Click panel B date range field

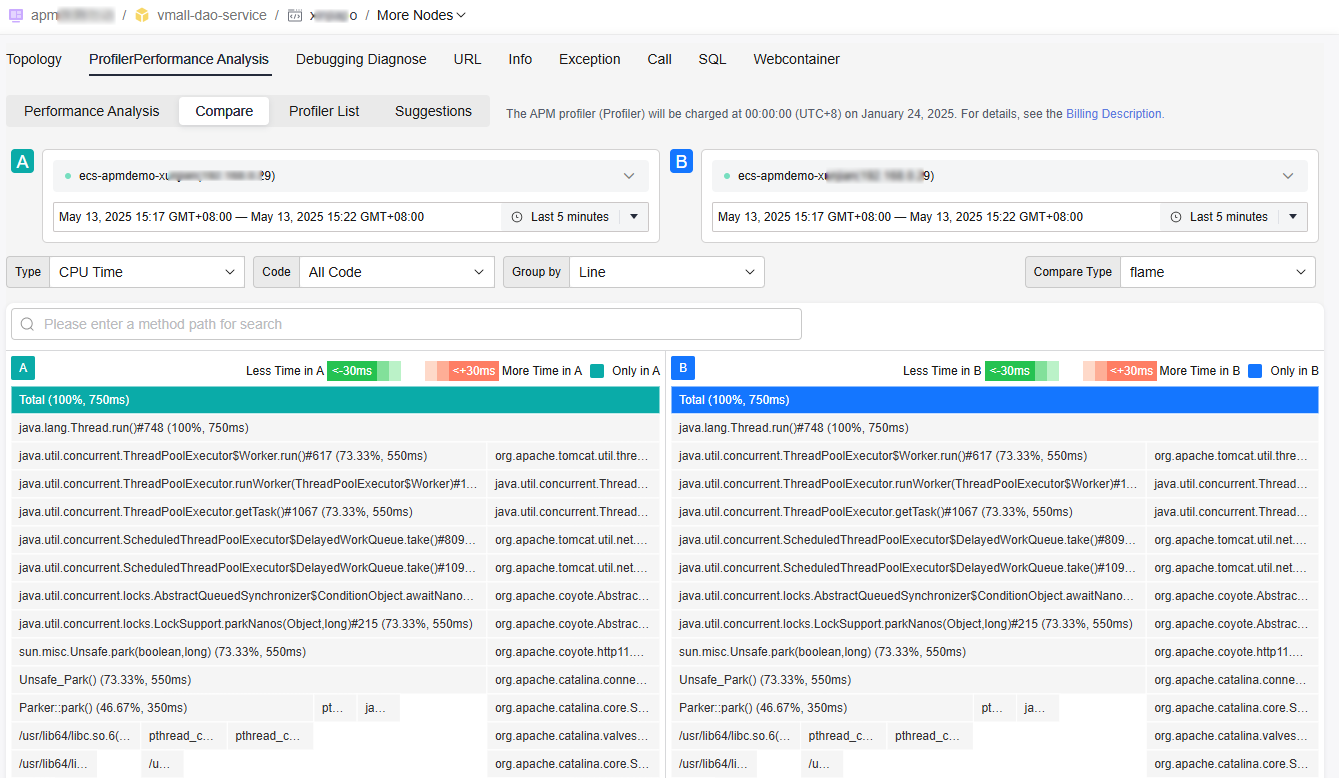pyautogui.click(x=936, y=217)
